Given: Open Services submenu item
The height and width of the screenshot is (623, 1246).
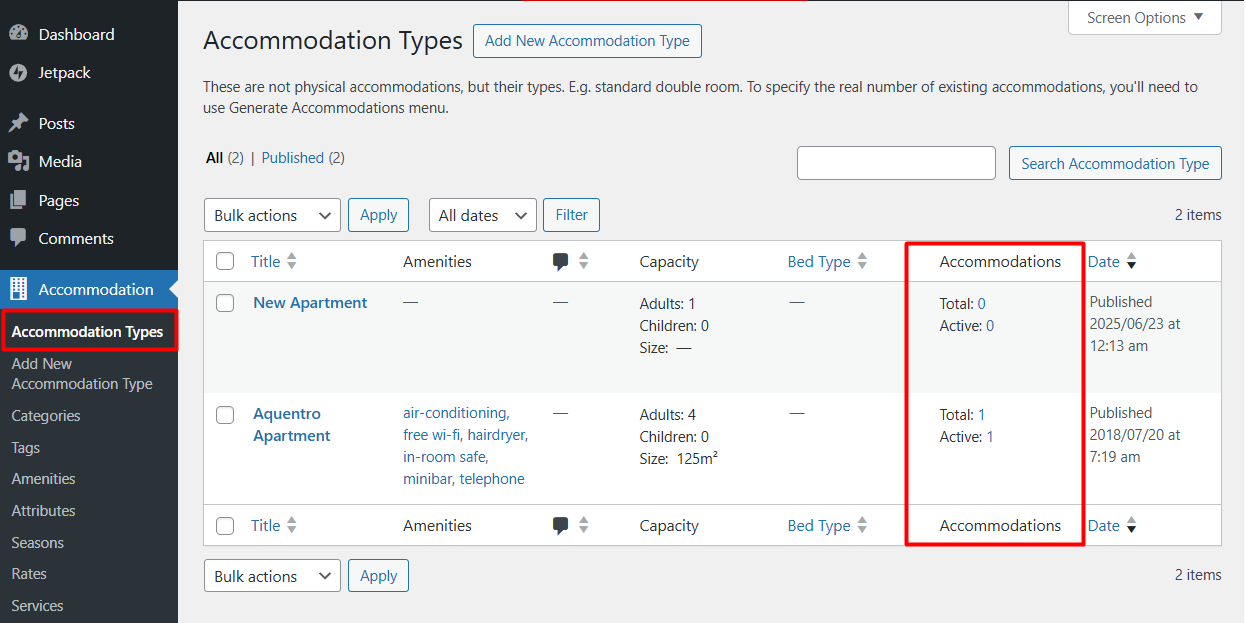Looking at the screenshot, I should coord(37,605).
